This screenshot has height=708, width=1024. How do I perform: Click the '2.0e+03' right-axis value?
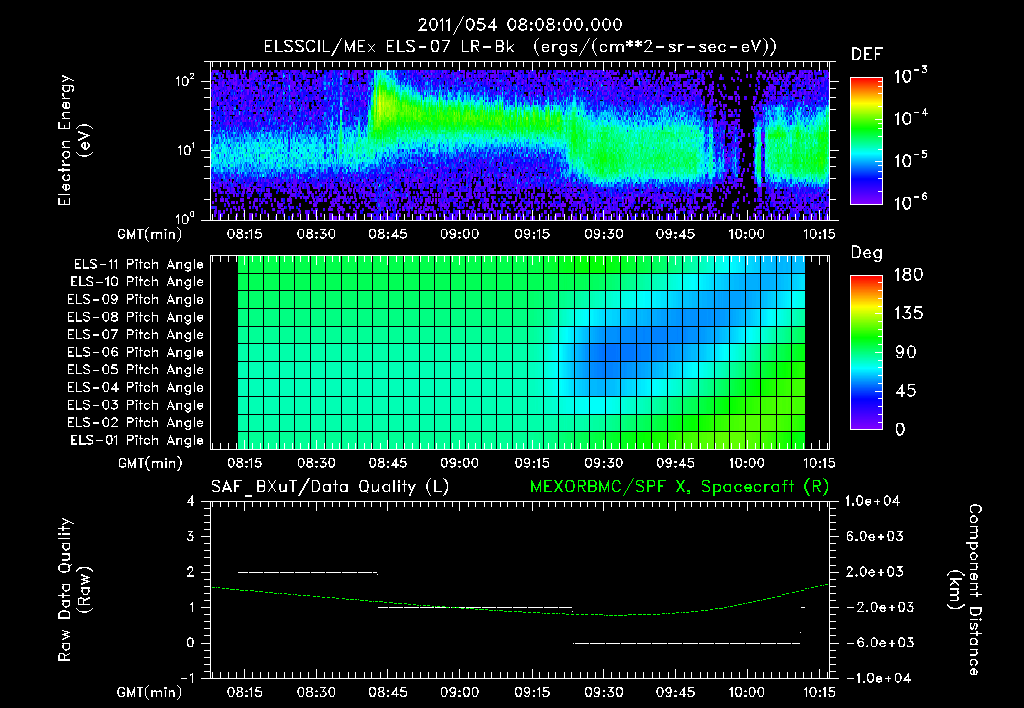point(874,572)
